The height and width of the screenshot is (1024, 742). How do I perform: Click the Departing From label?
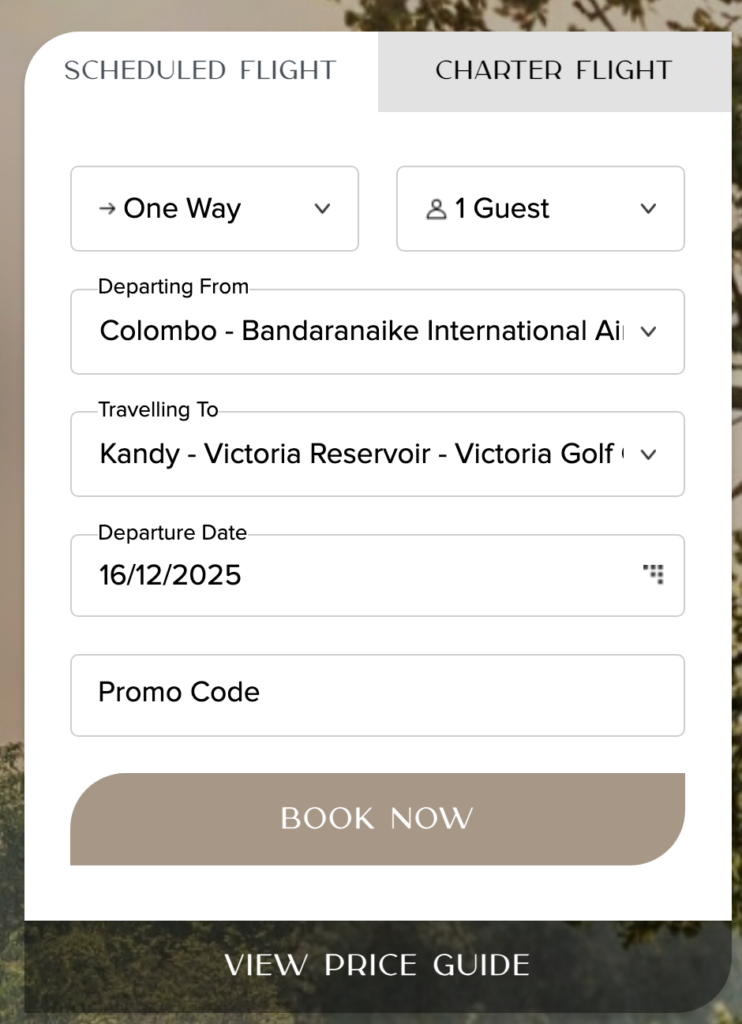(173, 287)
